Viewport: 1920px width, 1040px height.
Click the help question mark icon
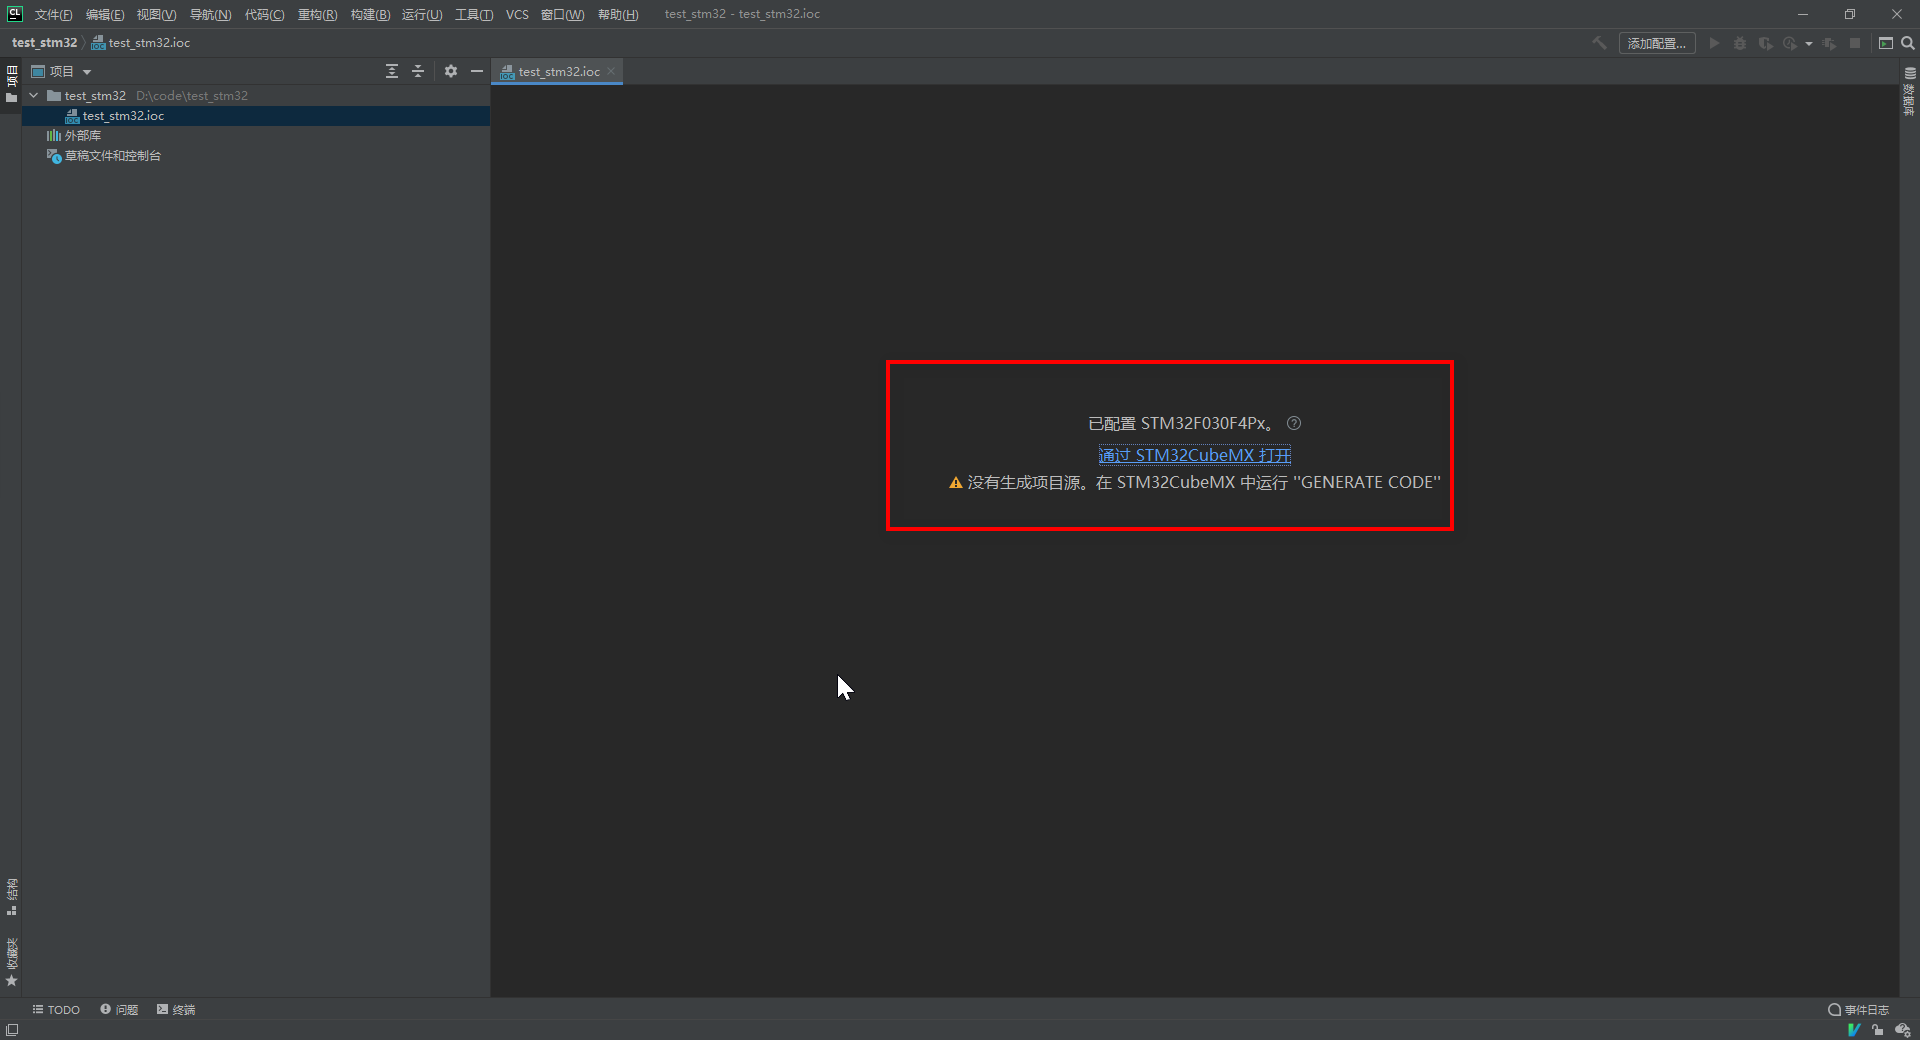tap(1294, 423)
